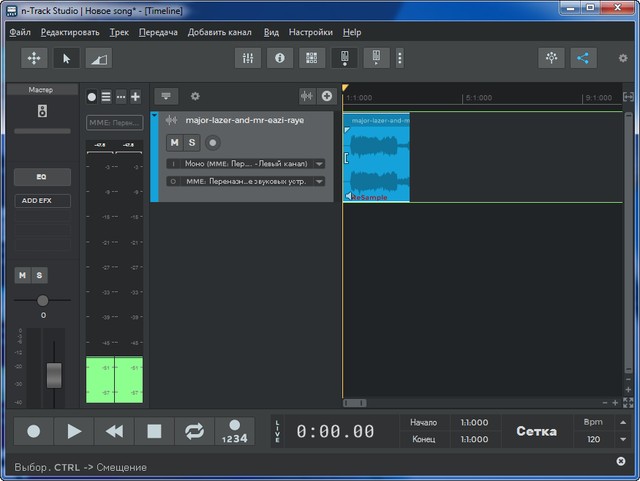This screenshot has width=640, height=481.
Task: Click the Play button in transport bar
Action: [74, 431]
